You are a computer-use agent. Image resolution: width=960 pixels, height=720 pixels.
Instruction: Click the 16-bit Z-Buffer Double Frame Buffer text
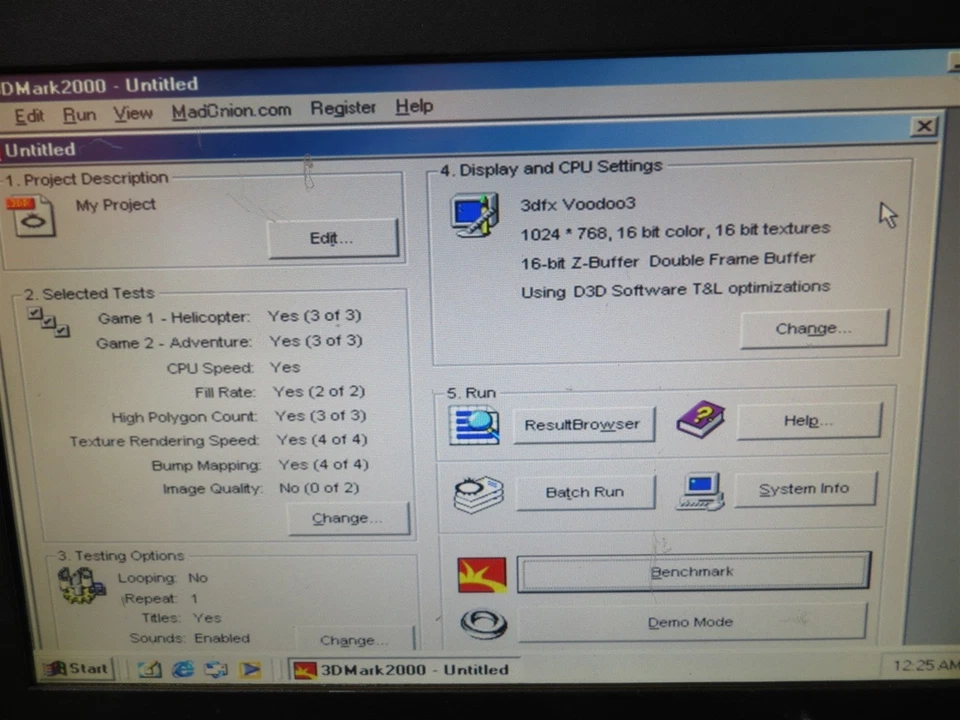[668, 260]
